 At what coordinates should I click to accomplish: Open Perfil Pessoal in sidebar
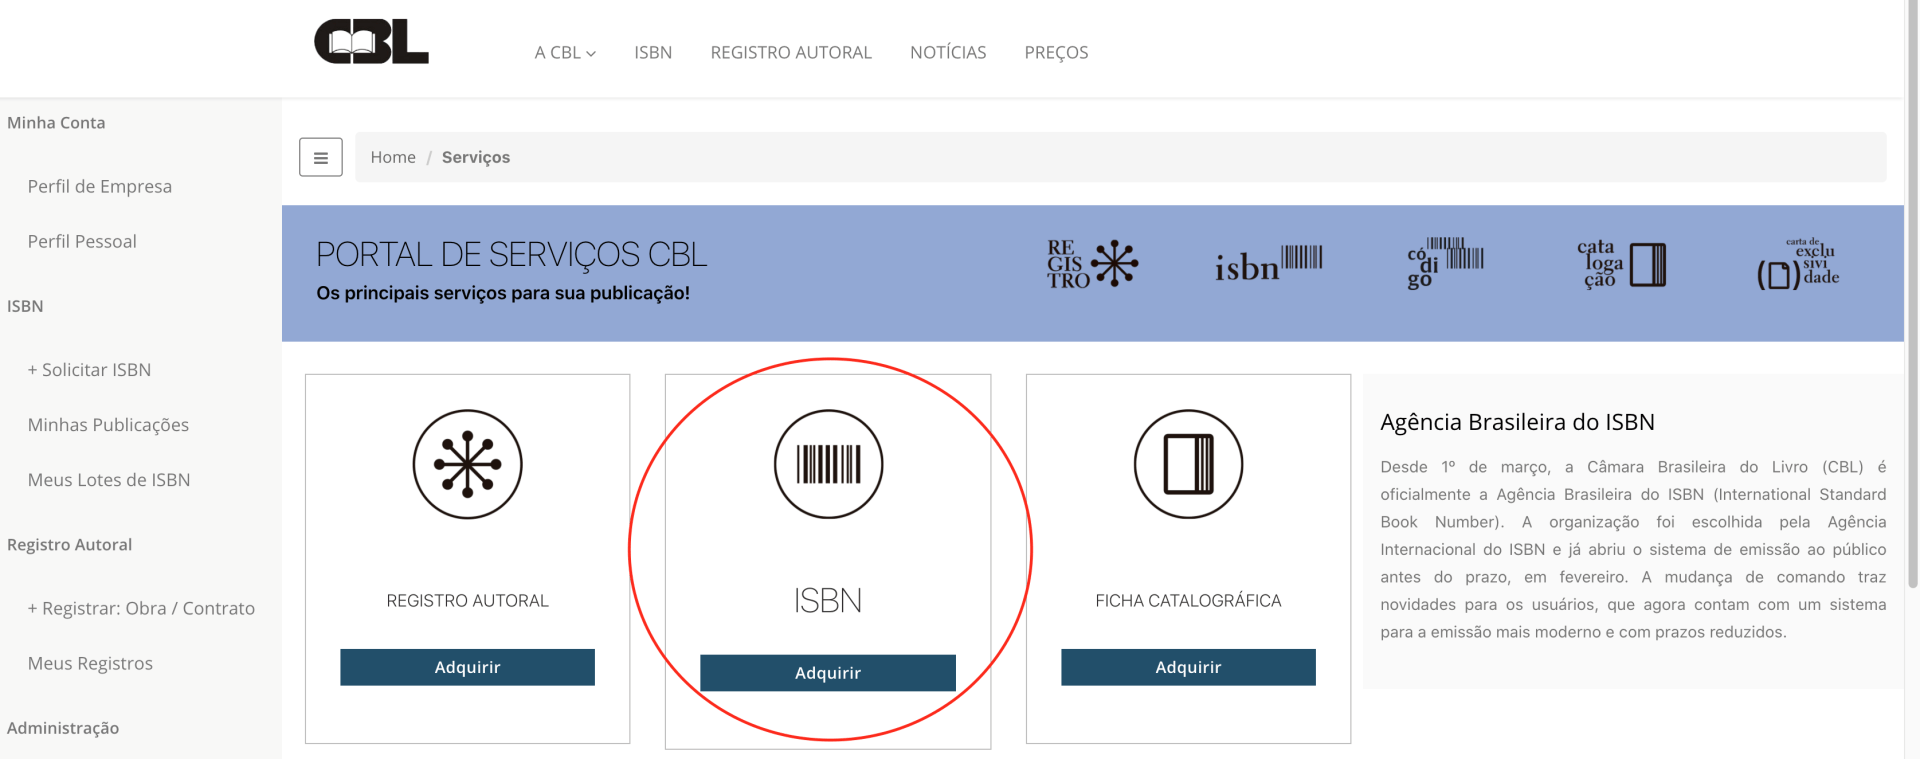(x=82, y=241)
